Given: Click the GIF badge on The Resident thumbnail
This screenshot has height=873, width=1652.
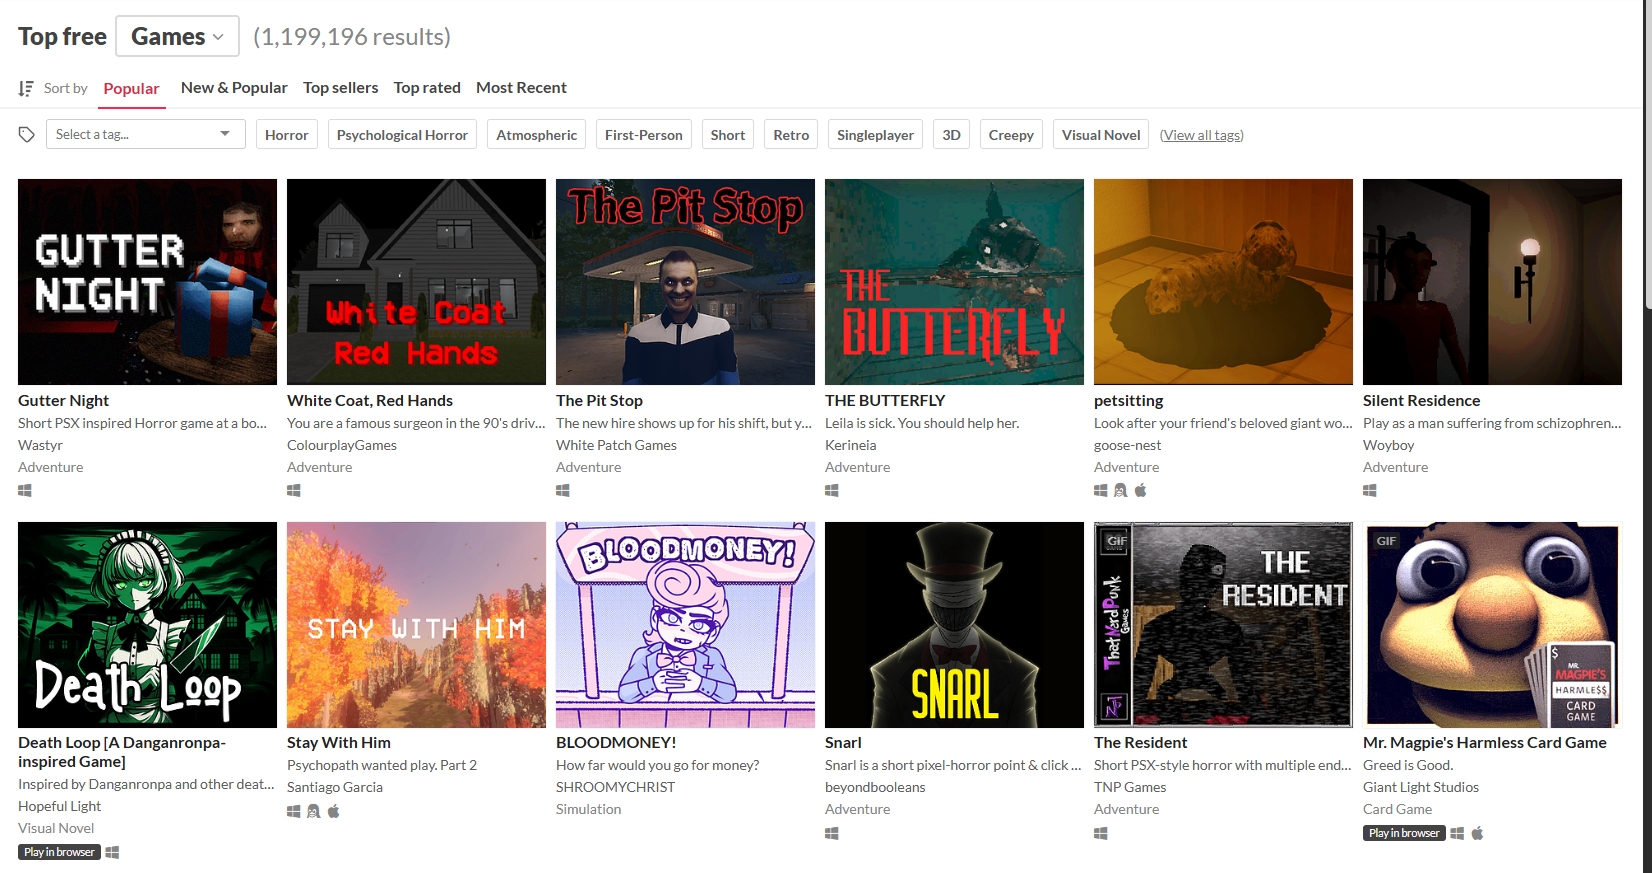Looking at the screenshot, I should click(x=1116, y=541).
